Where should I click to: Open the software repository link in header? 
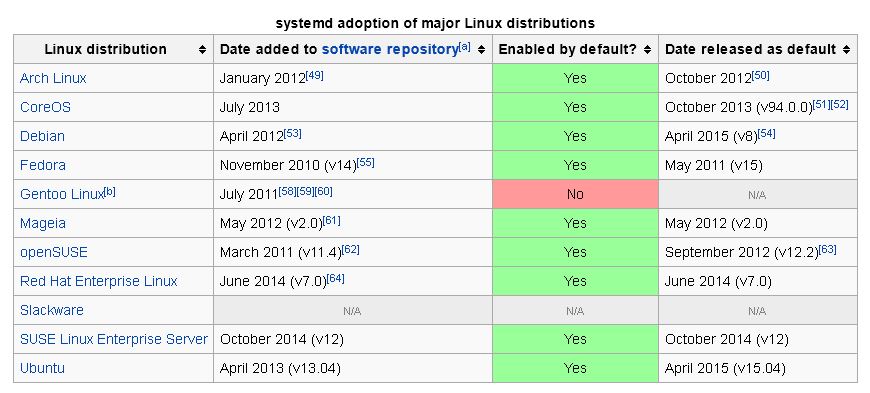pos(390,49)
